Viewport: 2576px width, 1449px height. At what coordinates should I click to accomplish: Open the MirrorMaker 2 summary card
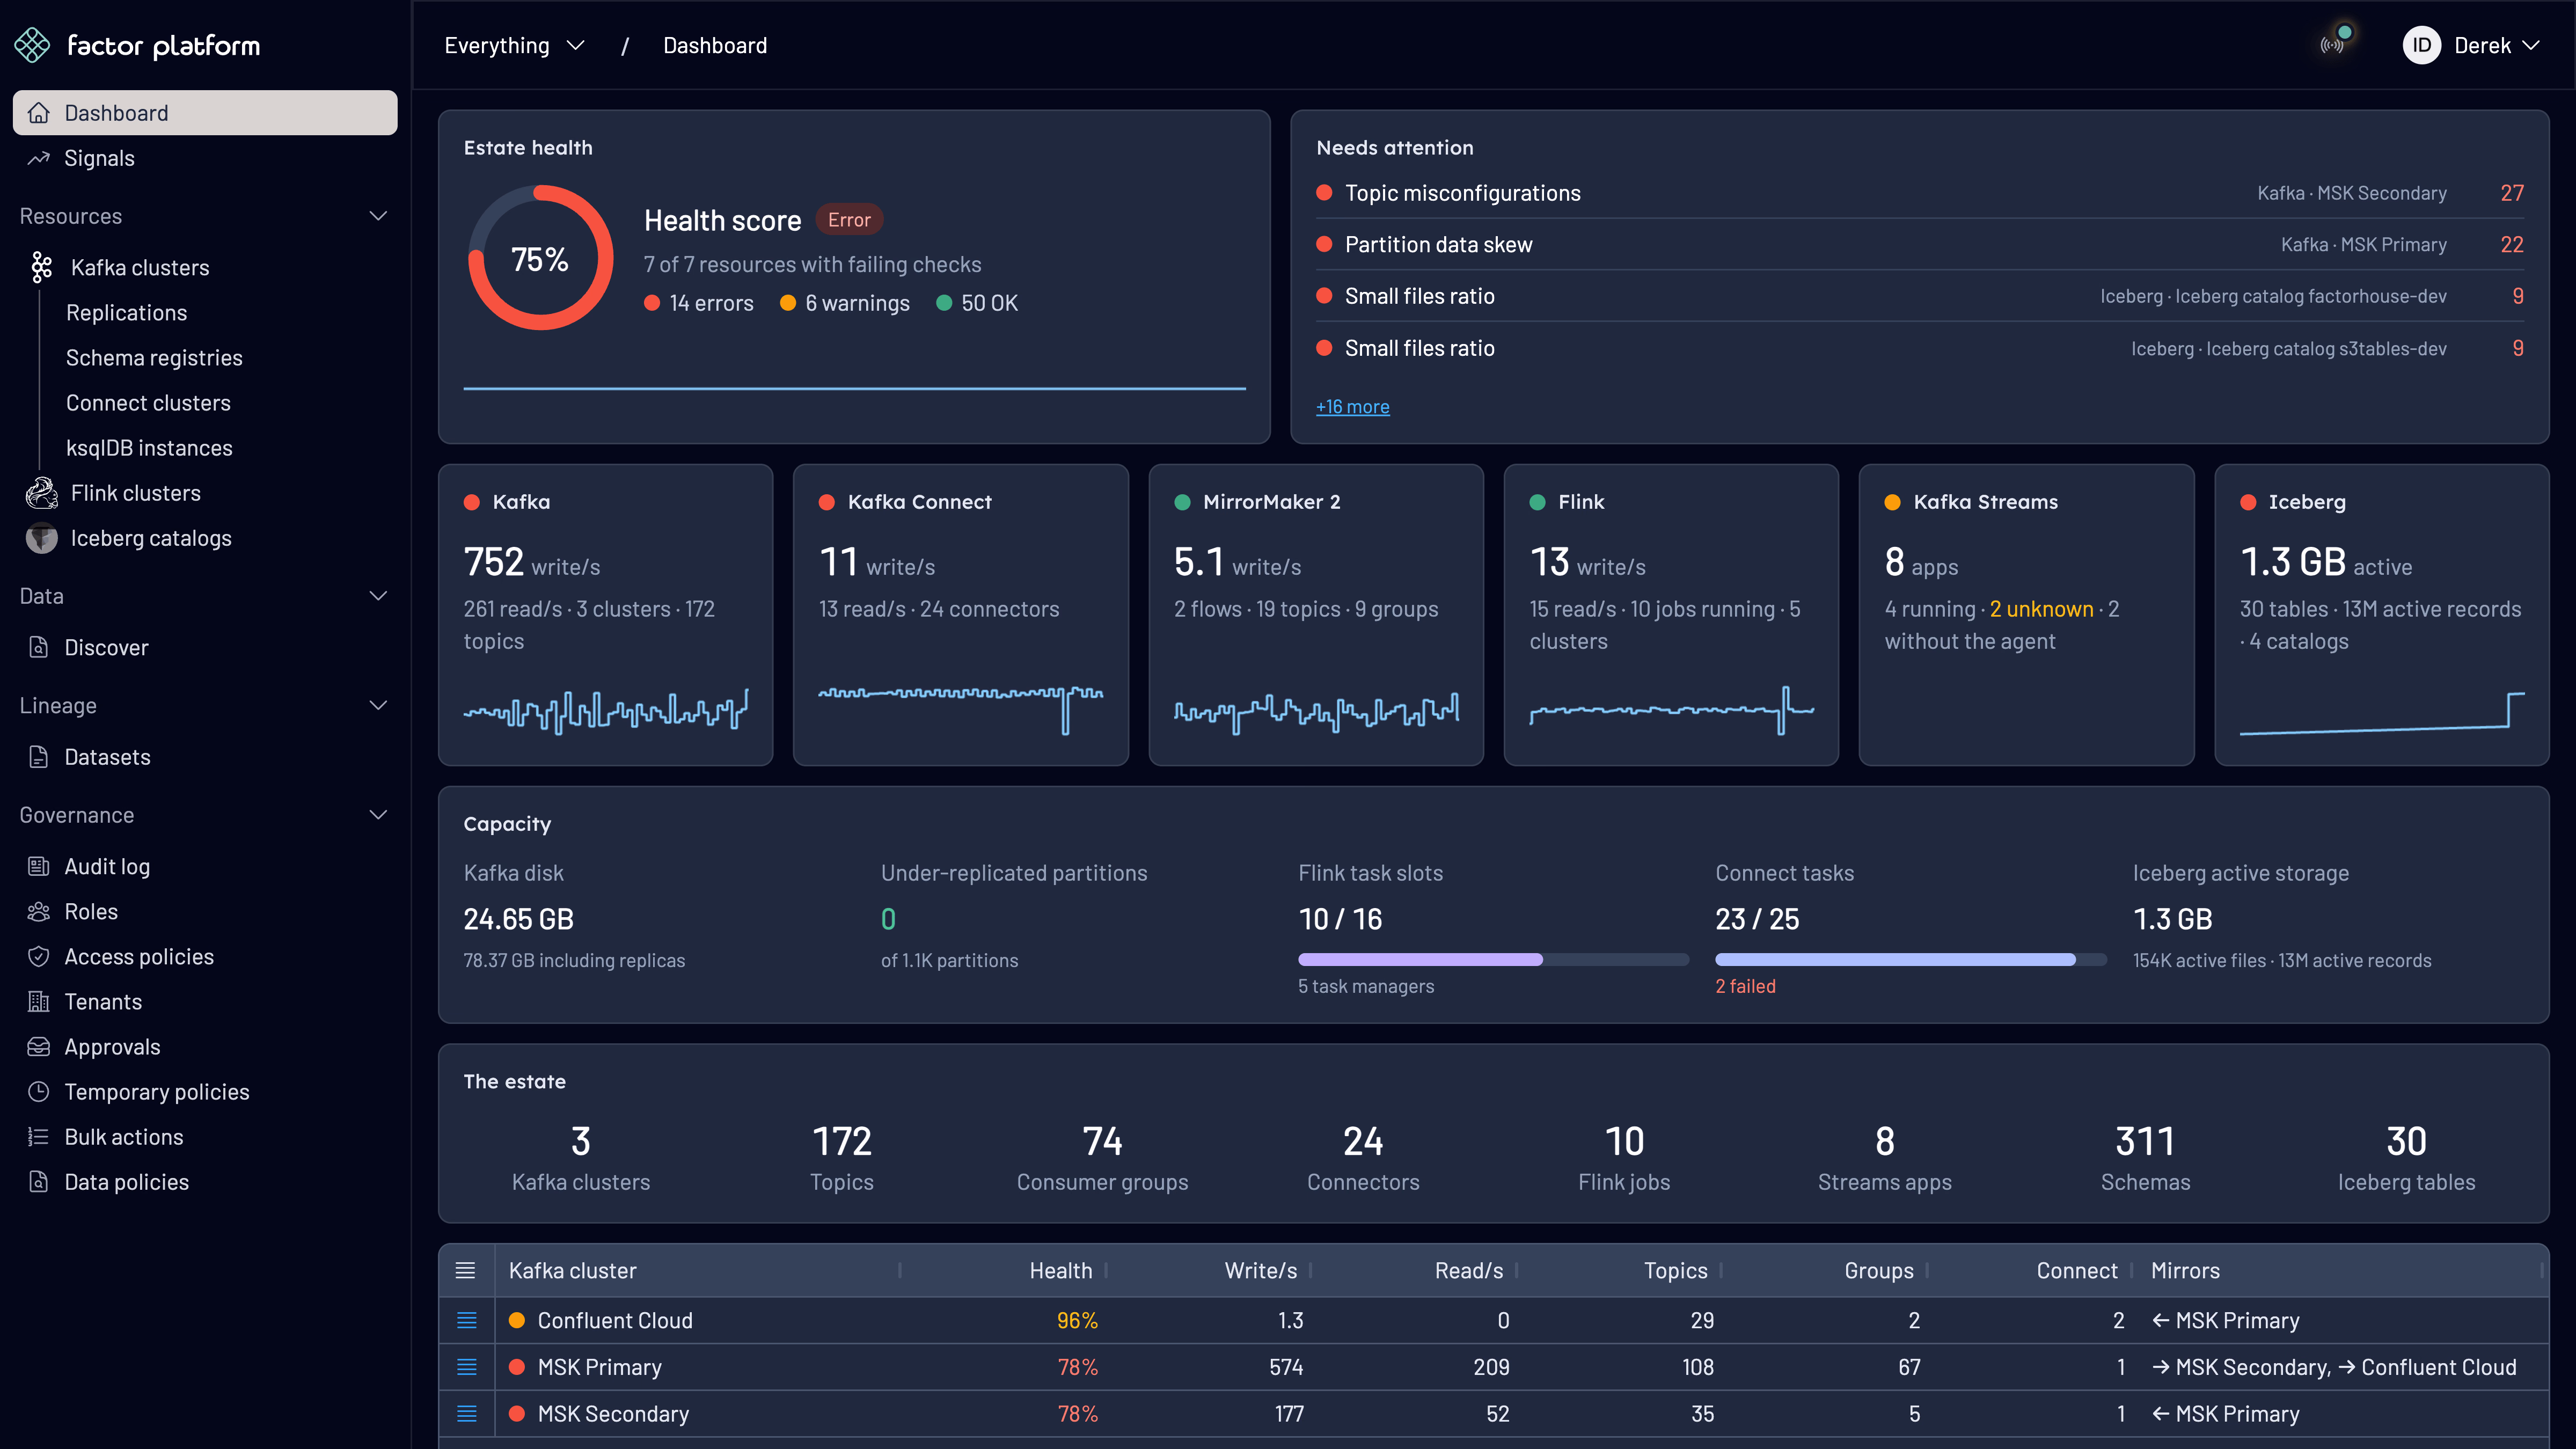point(1316,615)
